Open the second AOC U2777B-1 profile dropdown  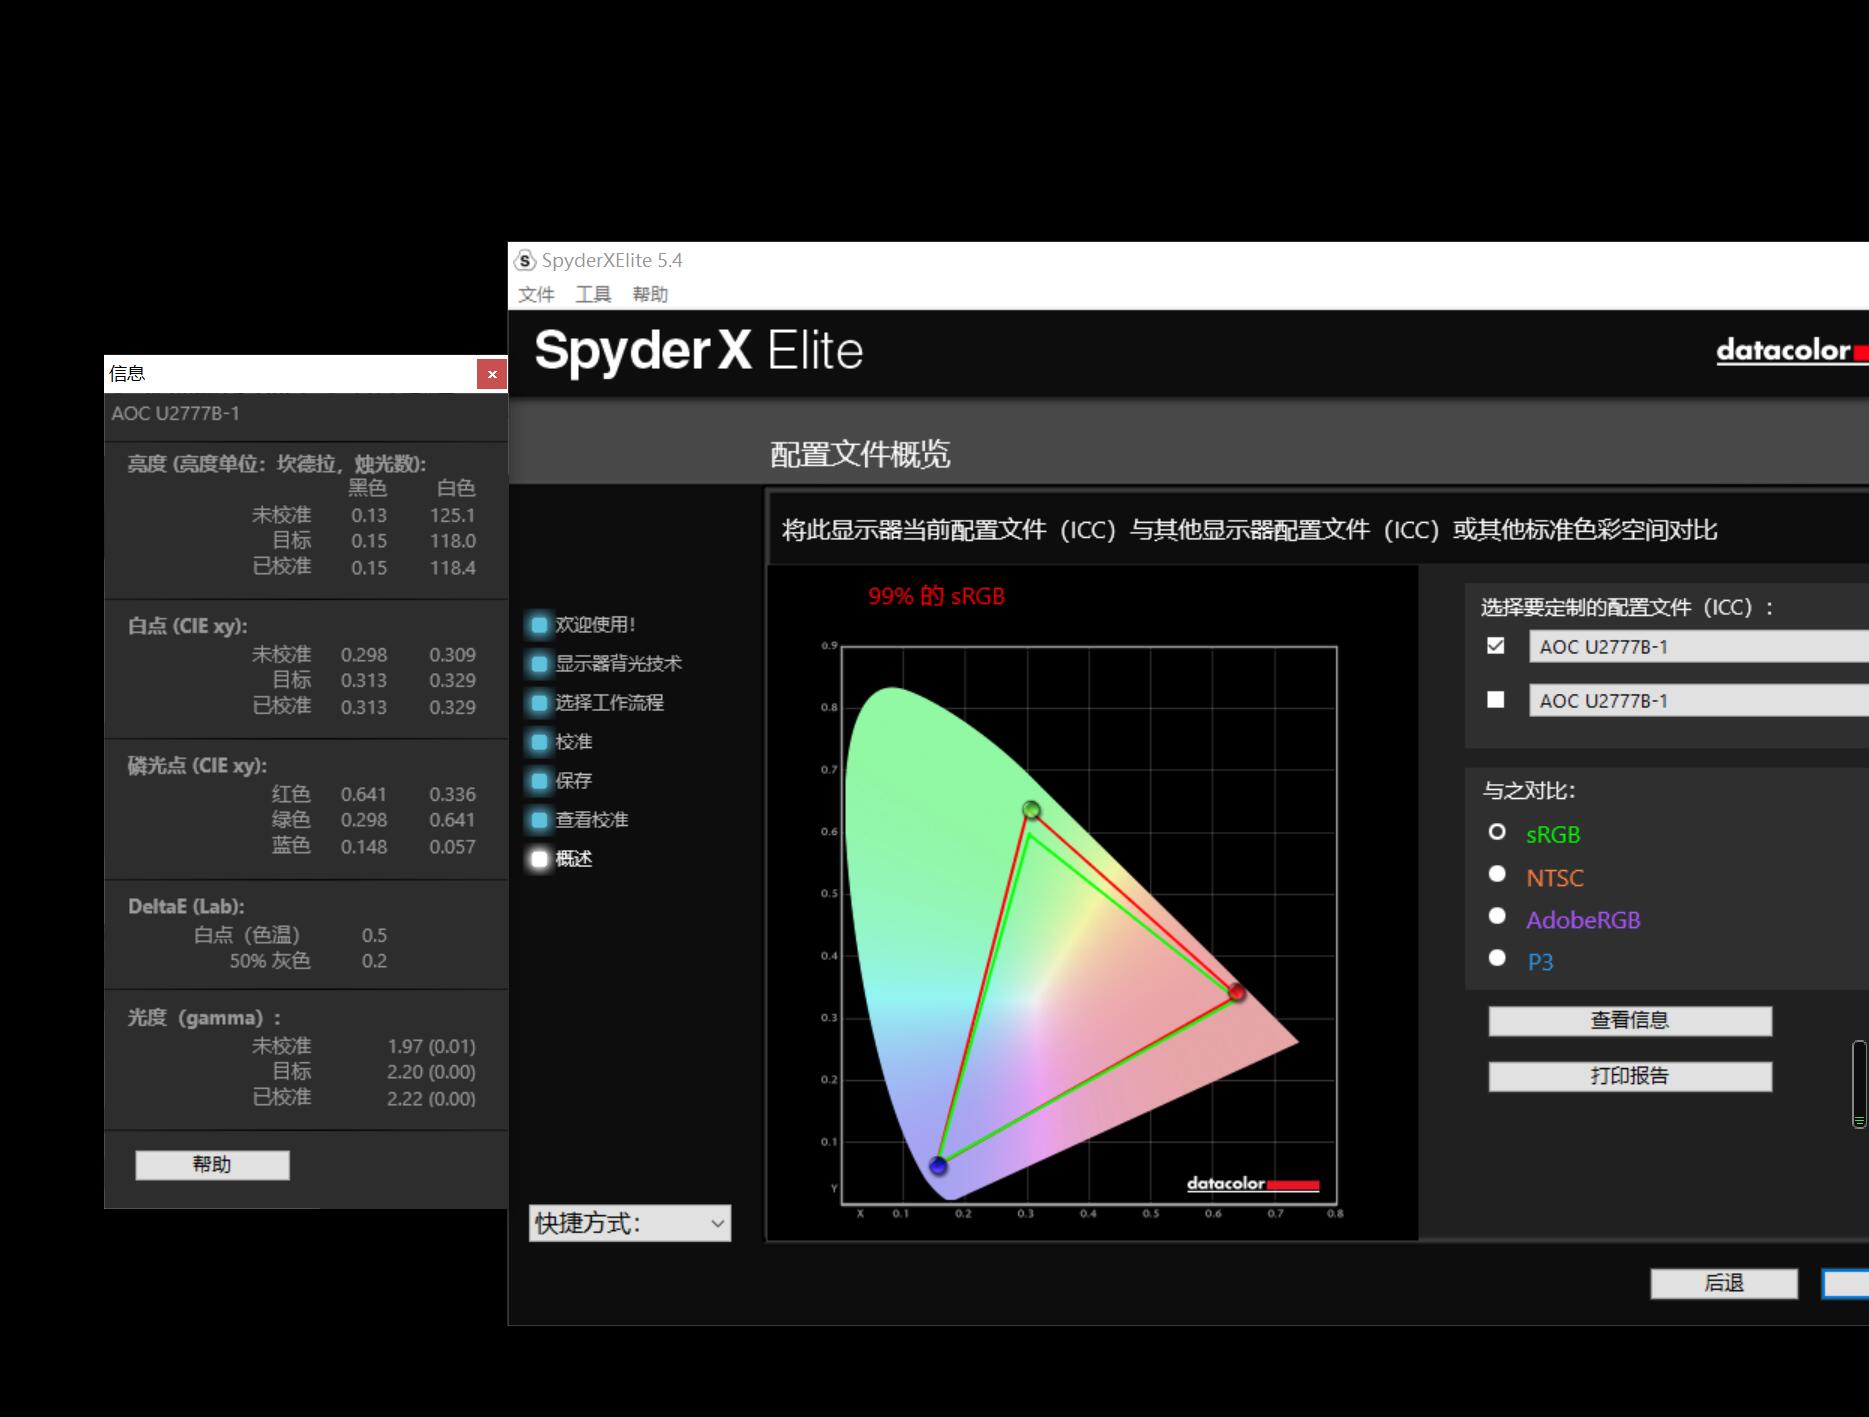coord(1699,701)
